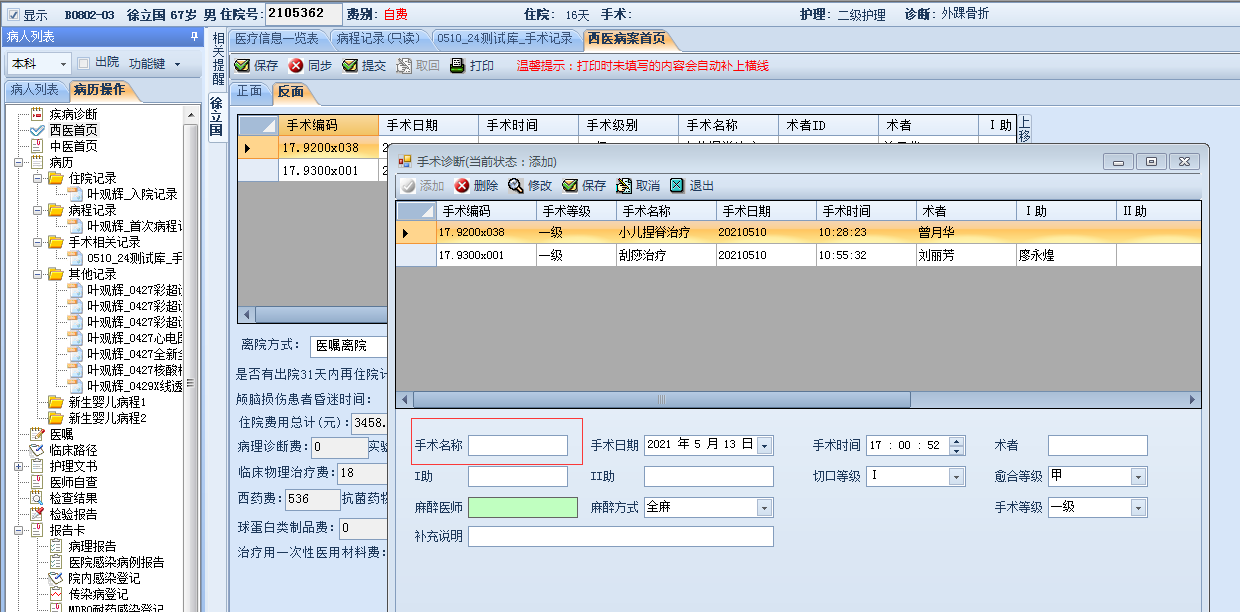
Task: Expand the 护理文书 node
Action: pyautogui.click(x=20, y=466)
